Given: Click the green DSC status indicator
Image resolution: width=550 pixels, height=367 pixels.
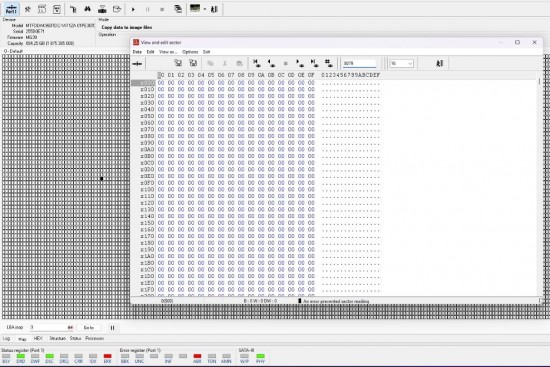Looking at the screenshot, I should click(49, 356).
